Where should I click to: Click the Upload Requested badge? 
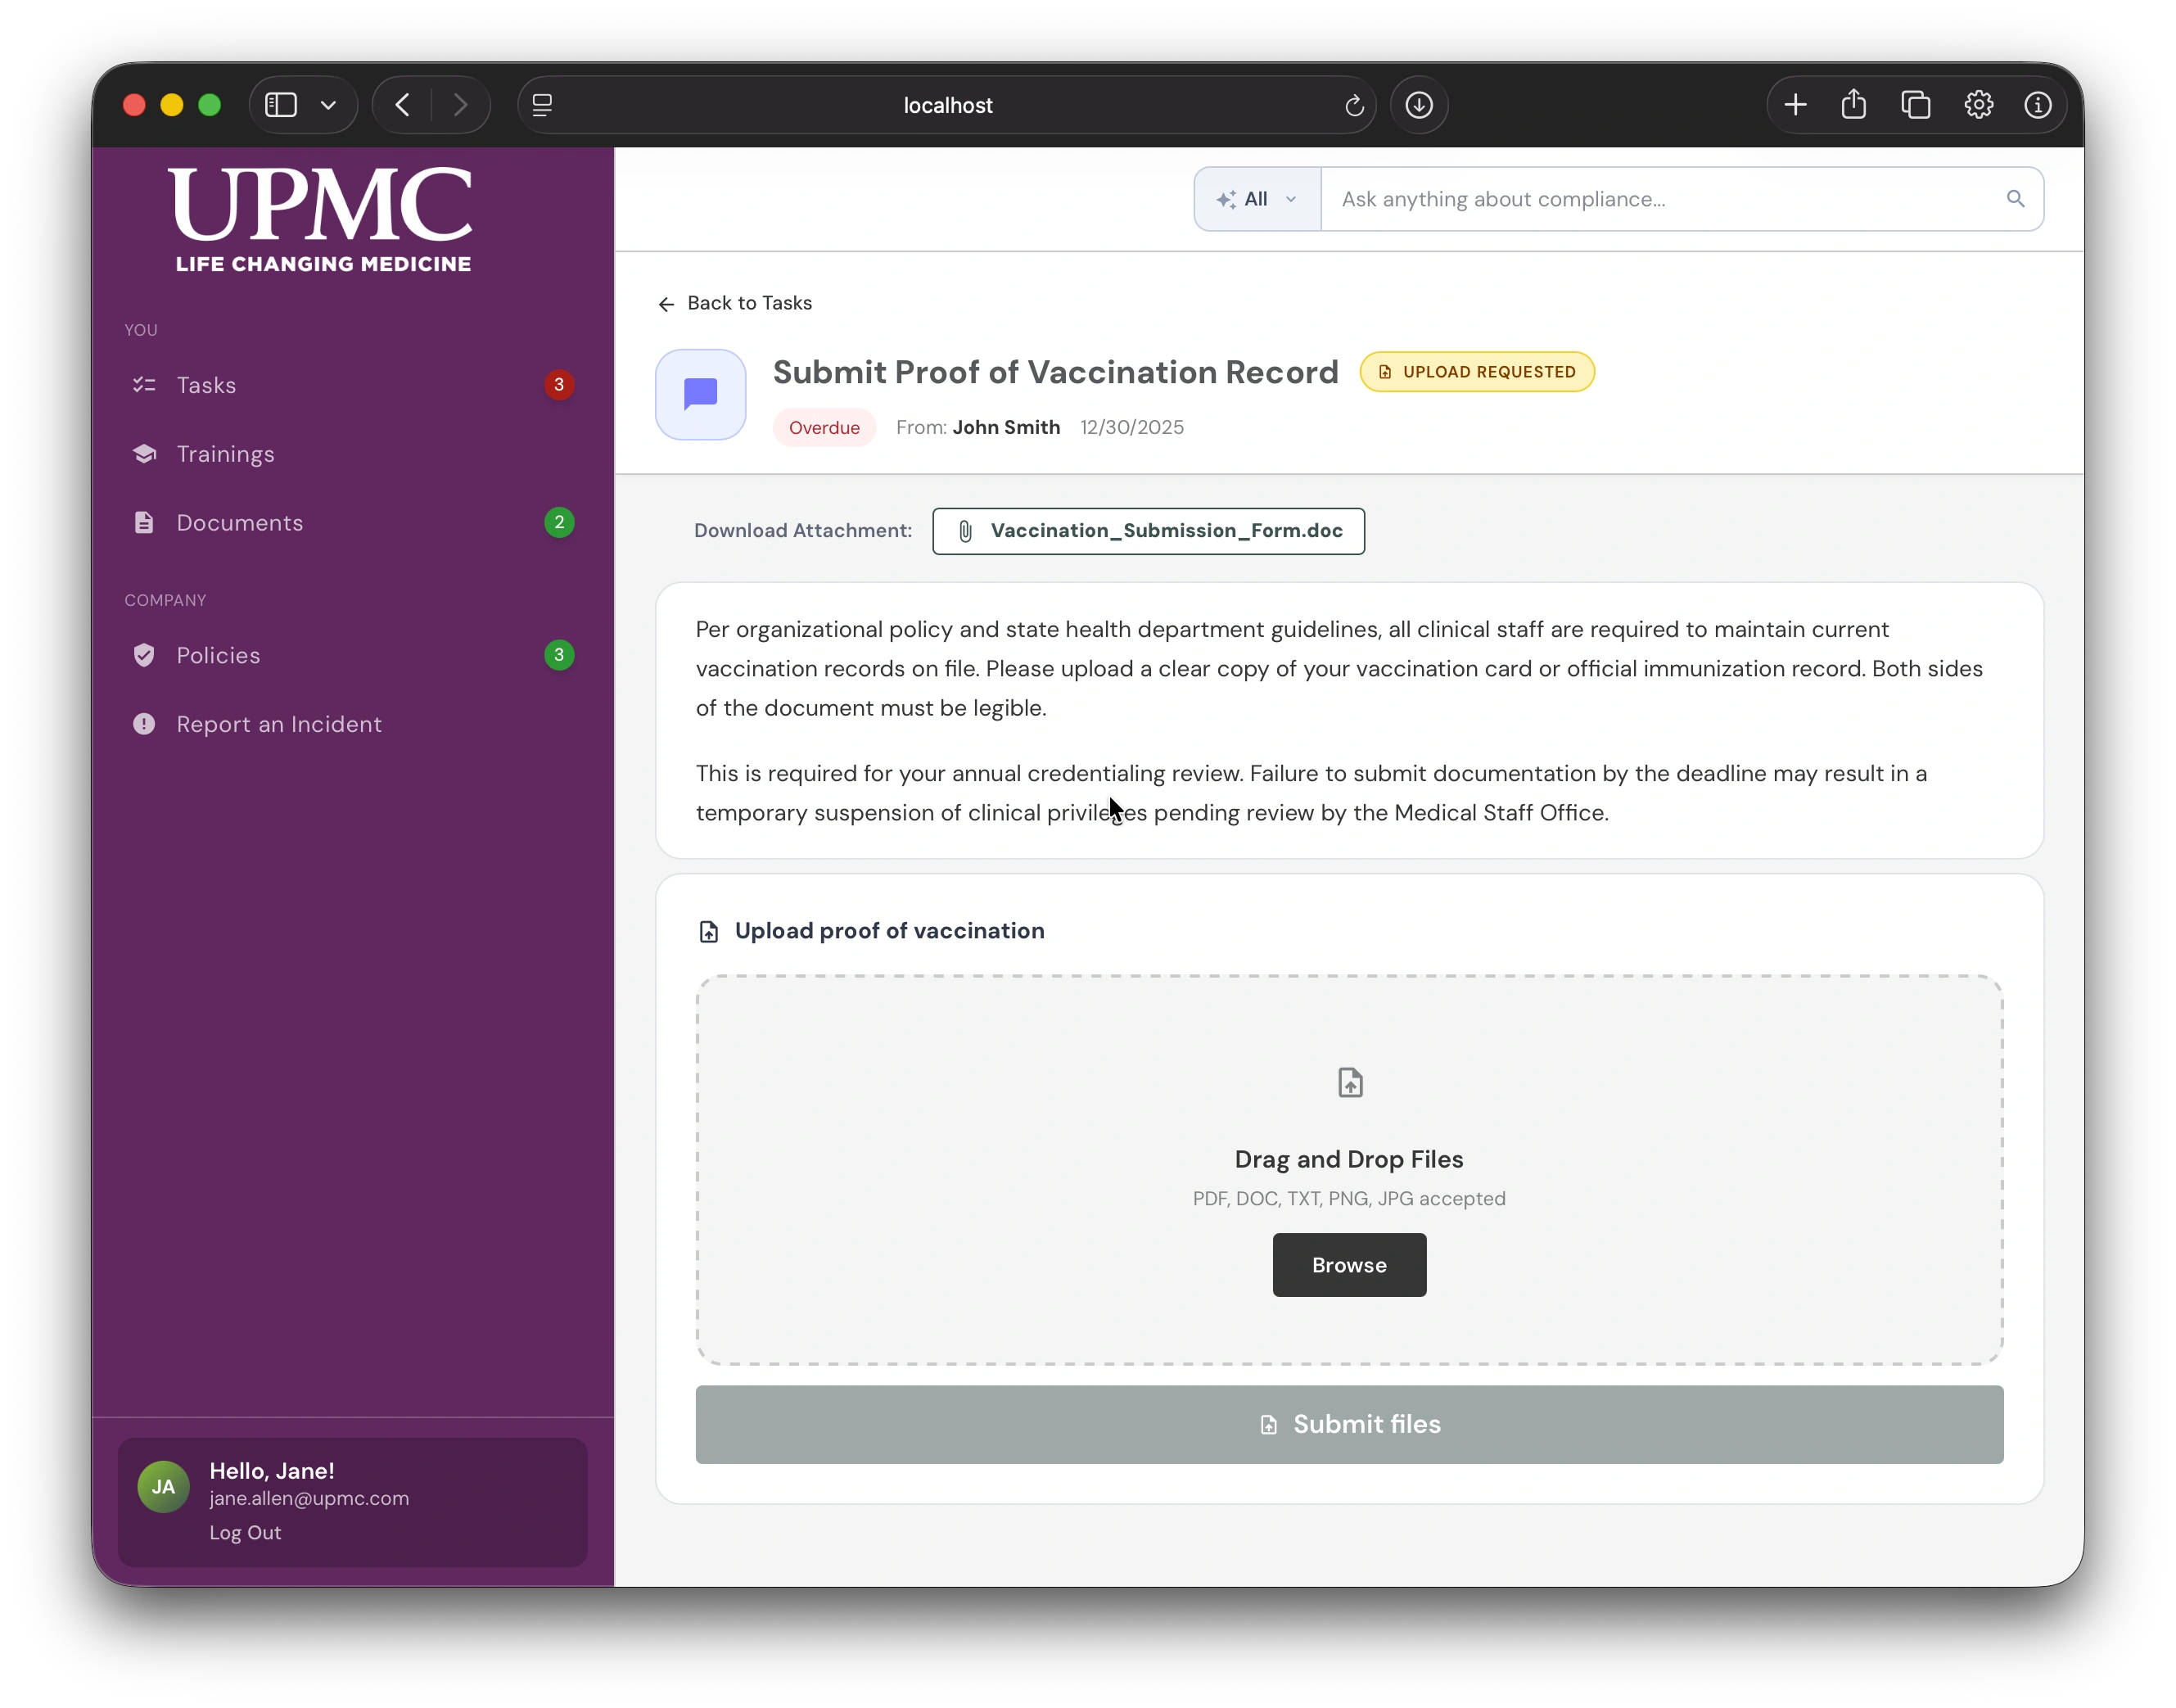(1476, 372)
